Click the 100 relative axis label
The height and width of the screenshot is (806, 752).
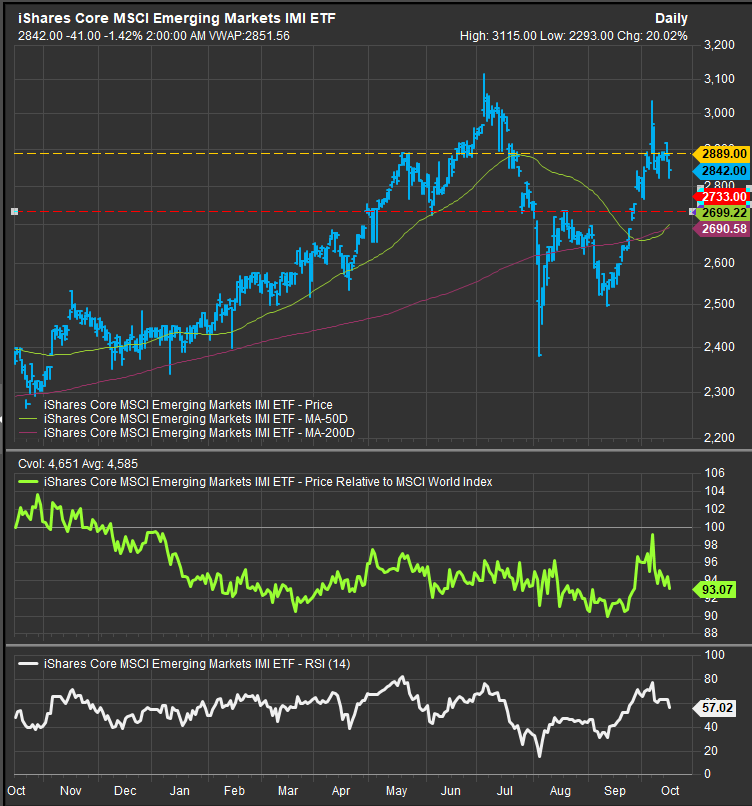click(x=714, y=526)
